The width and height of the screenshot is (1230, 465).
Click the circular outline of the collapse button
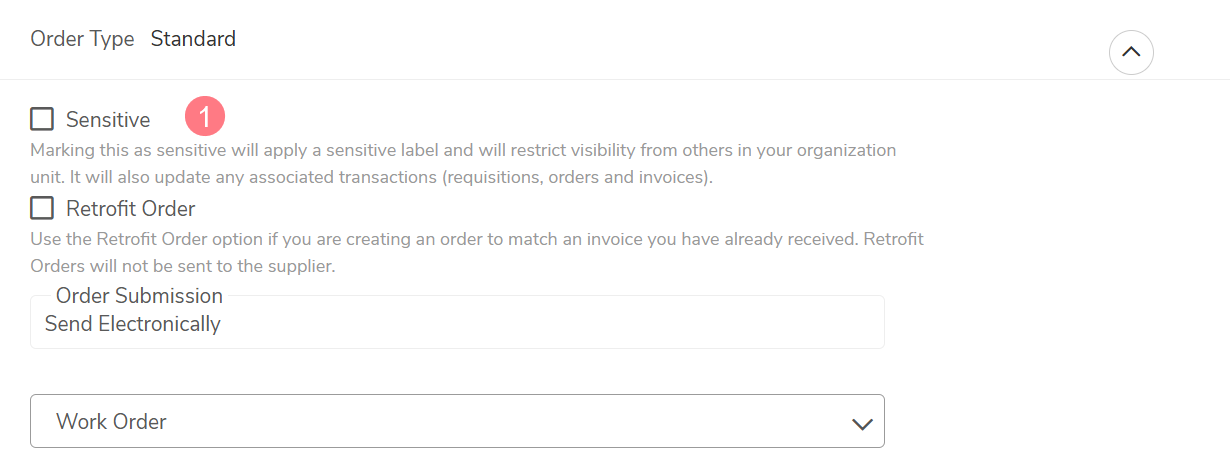(x=1131, y=52)
